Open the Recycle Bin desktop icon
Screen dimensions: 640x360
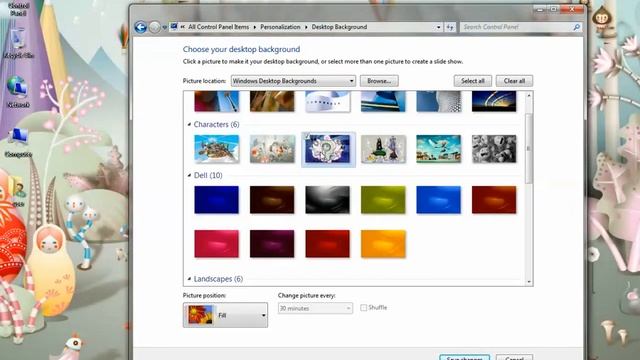[x=18, y=44]
